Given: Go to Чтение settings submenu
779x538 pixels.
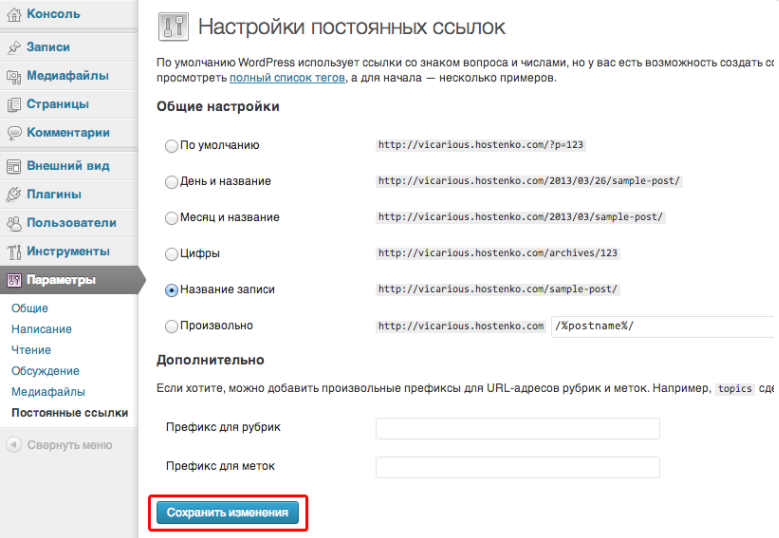Looking at the screenshot, I should (31, 350).
